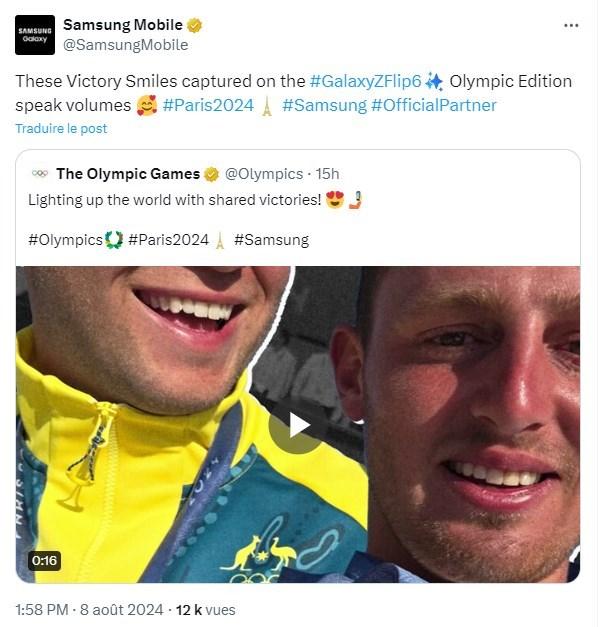Click the Samsung Galaxy profile avatar
This screenshot has width=599, height=627.
[x=35, y=35]
